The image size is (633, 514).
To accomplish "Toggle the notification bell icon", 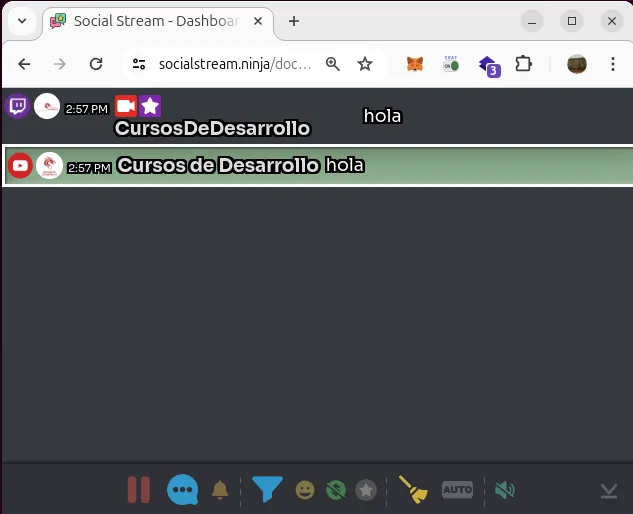I will point(220,490).
